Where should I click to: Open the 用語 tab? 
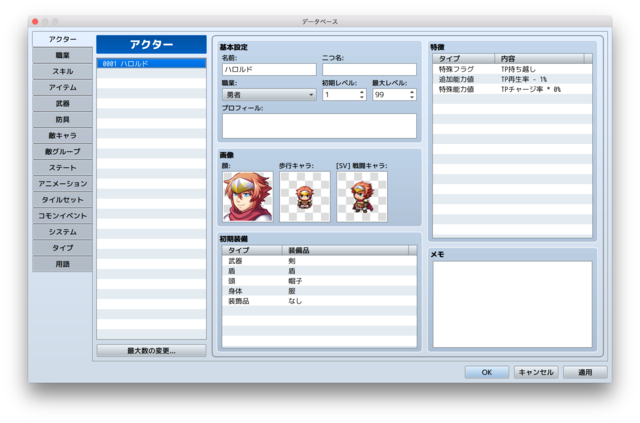[62, 264]
